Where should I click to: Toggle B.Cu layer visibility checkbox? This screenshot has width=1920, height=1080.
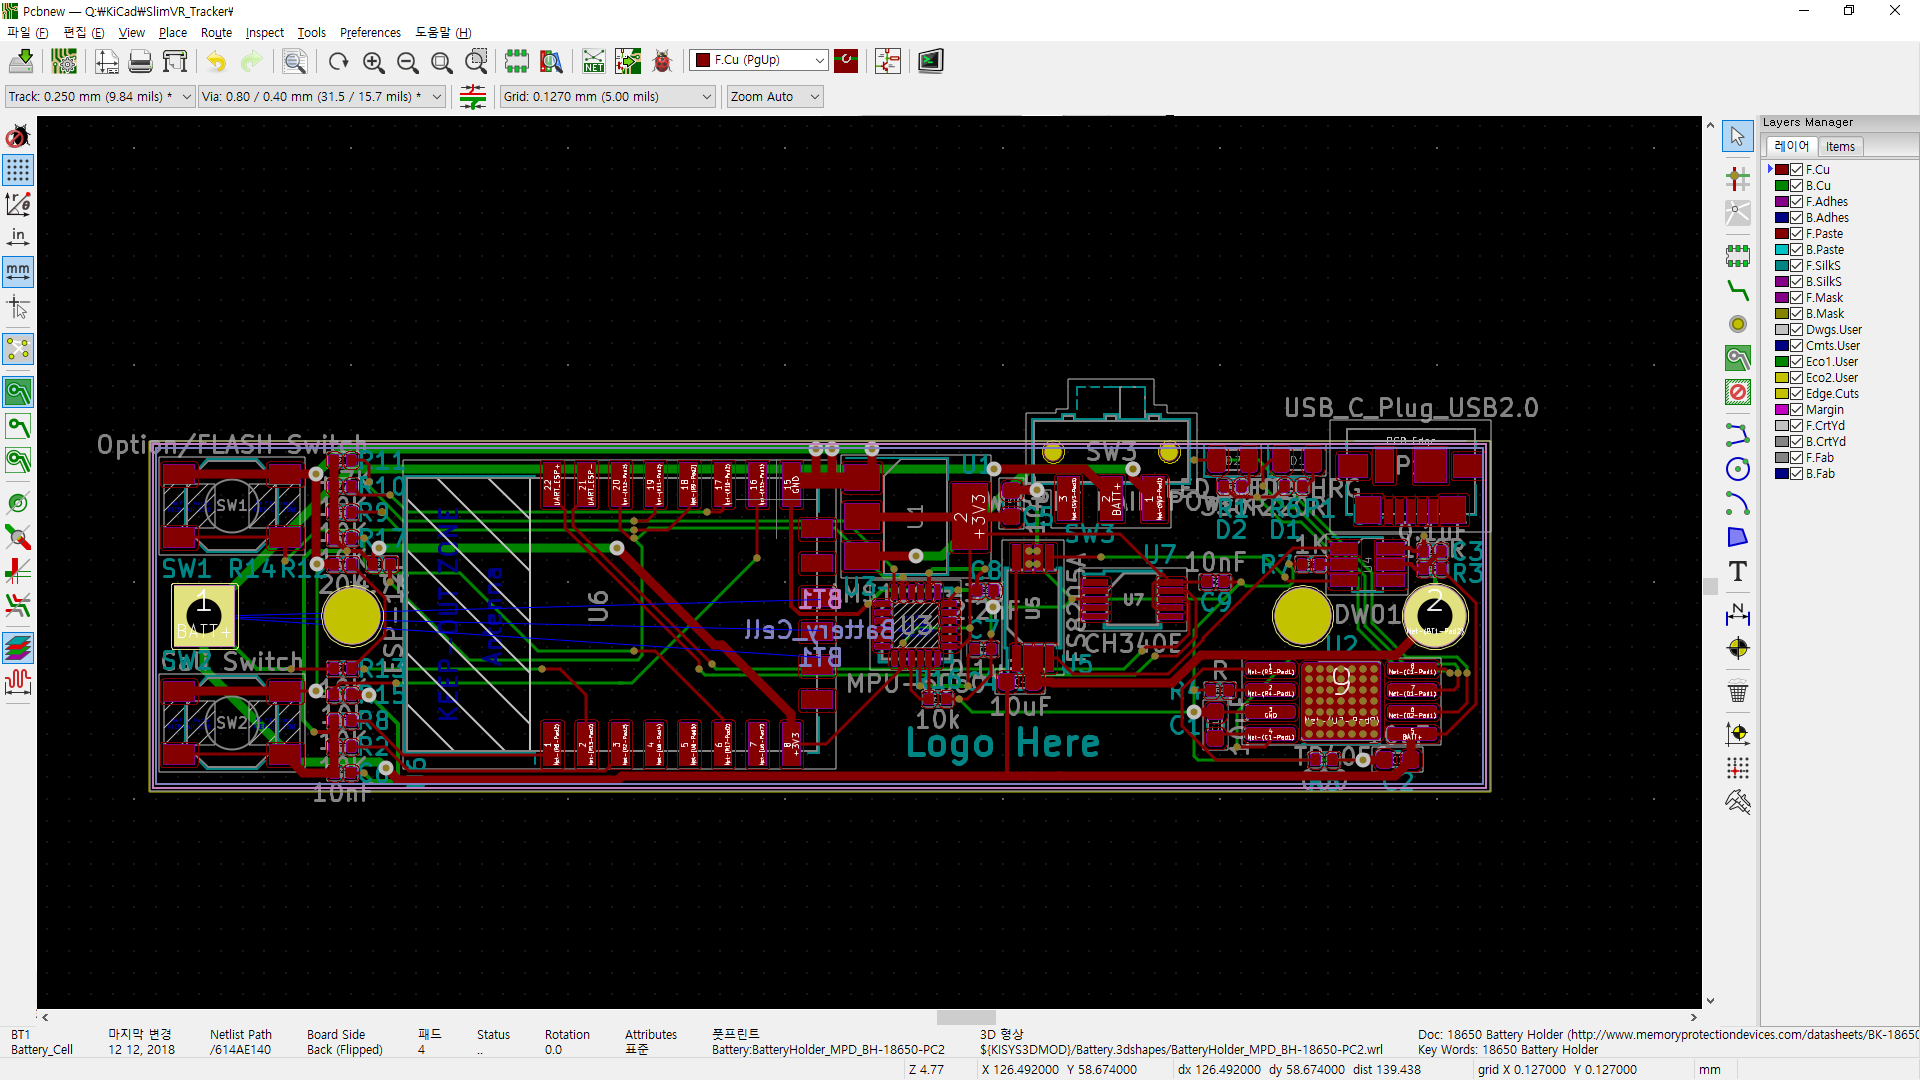1797,186
